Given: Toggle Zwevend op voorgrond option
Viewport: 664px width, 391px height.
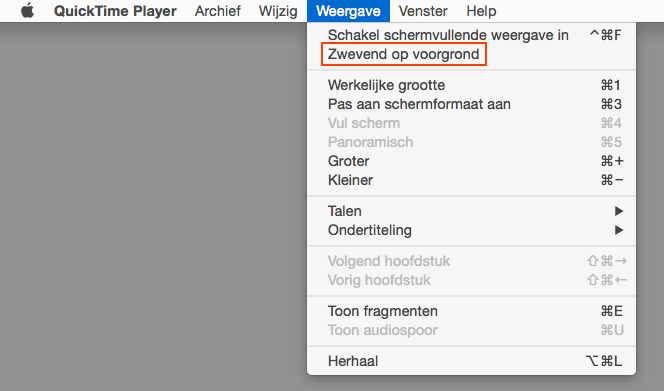Looking at the screenshot, I should click(471, 54).
